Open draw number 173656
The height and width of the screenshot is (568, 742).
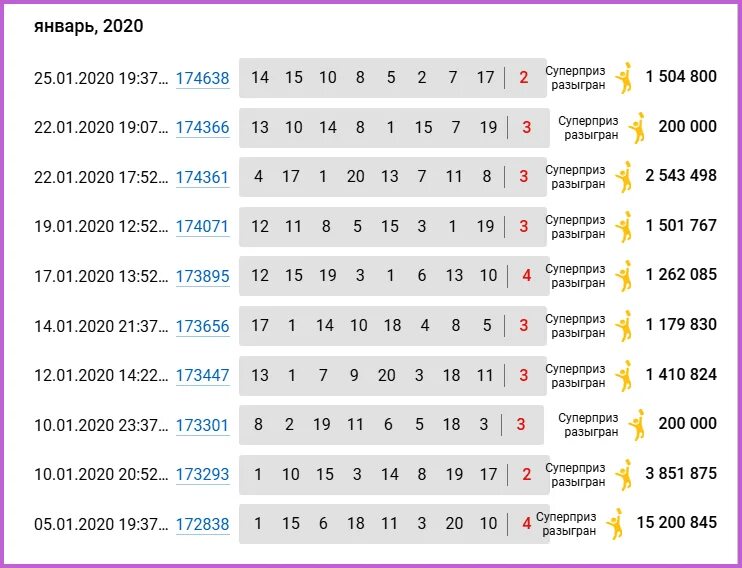coord(203,326)
